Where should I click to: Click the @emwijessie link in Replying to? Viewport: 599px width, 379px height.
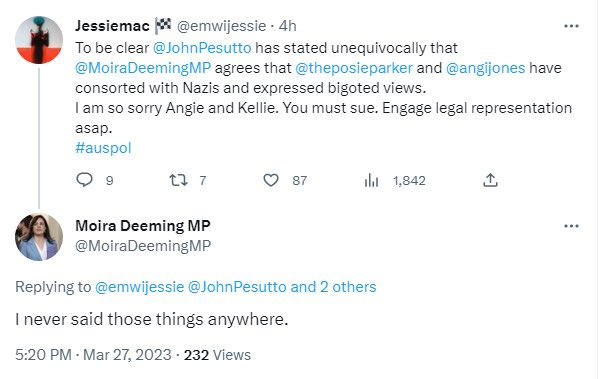139,287
